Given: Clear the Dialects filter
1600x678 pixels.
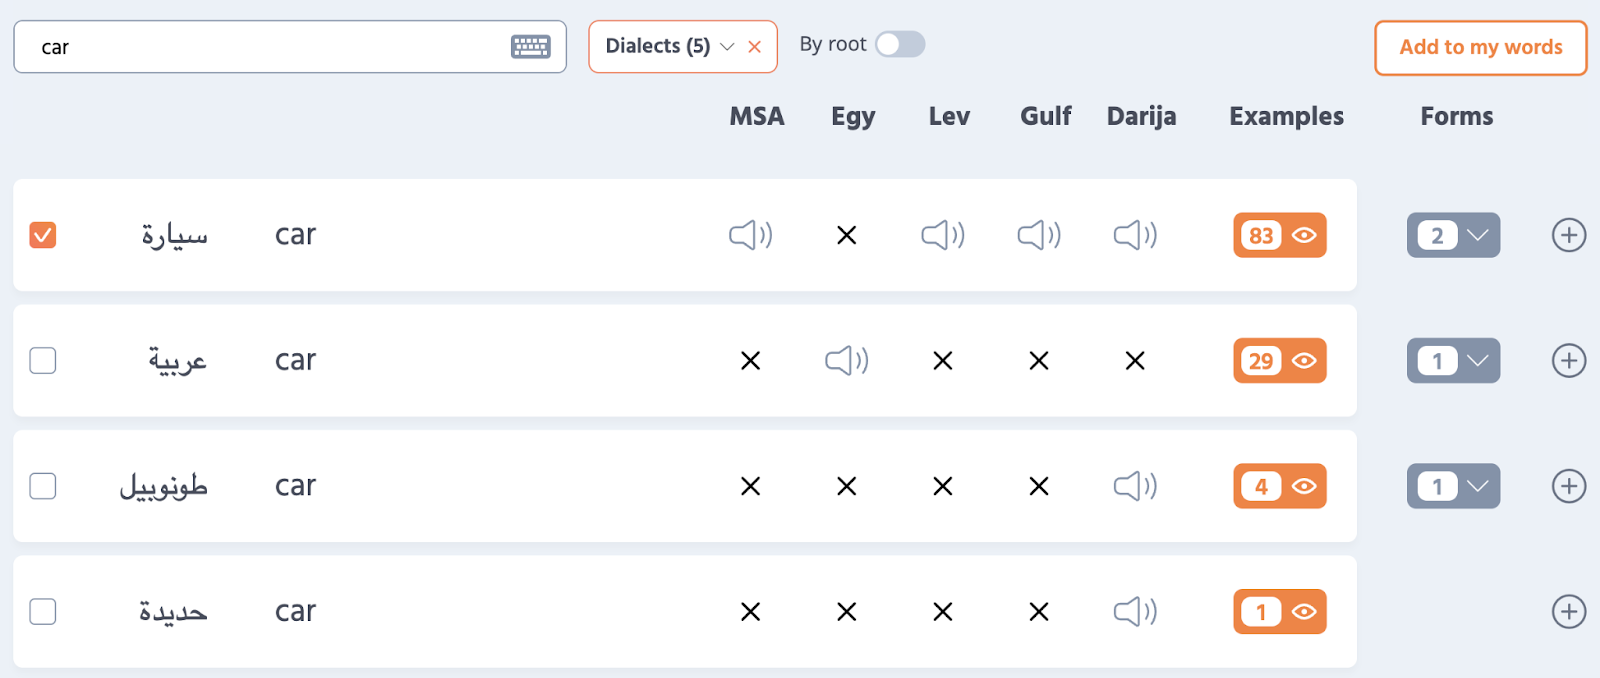Looking at the screenshot, I should pos(755,47).
